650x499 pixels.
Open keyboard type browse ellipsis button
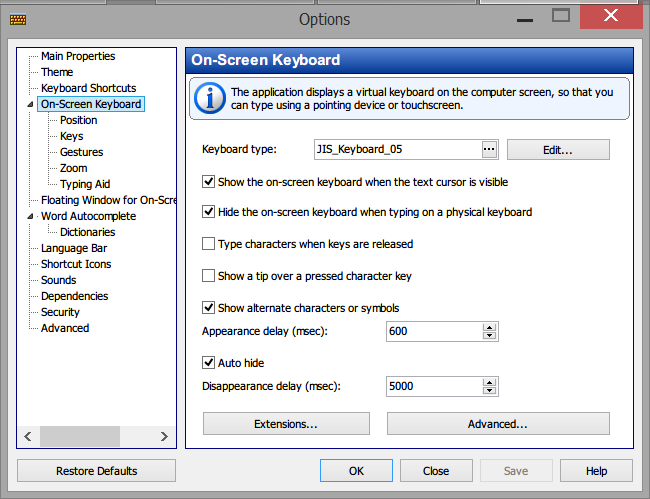click(489, 149)
